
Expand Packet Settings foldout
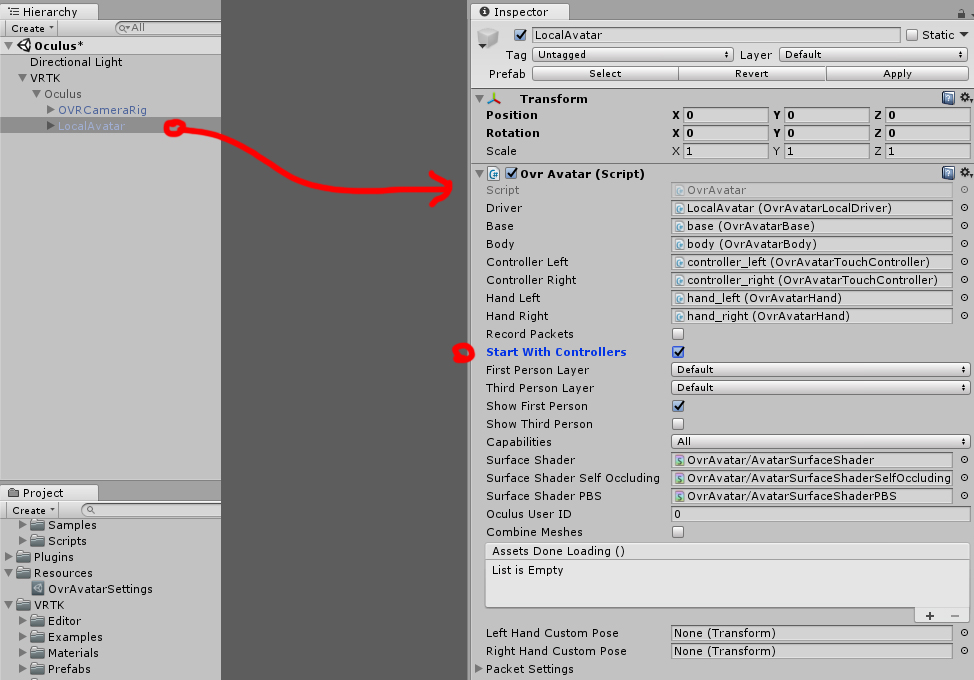479,669
